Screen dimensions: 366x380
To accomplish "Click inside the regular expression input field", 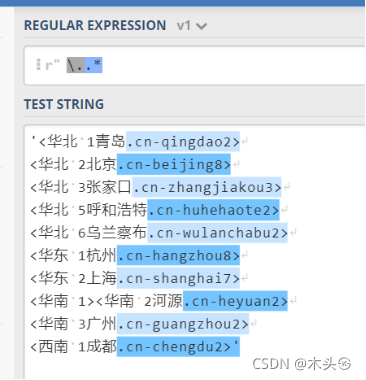I will (195, 65).
